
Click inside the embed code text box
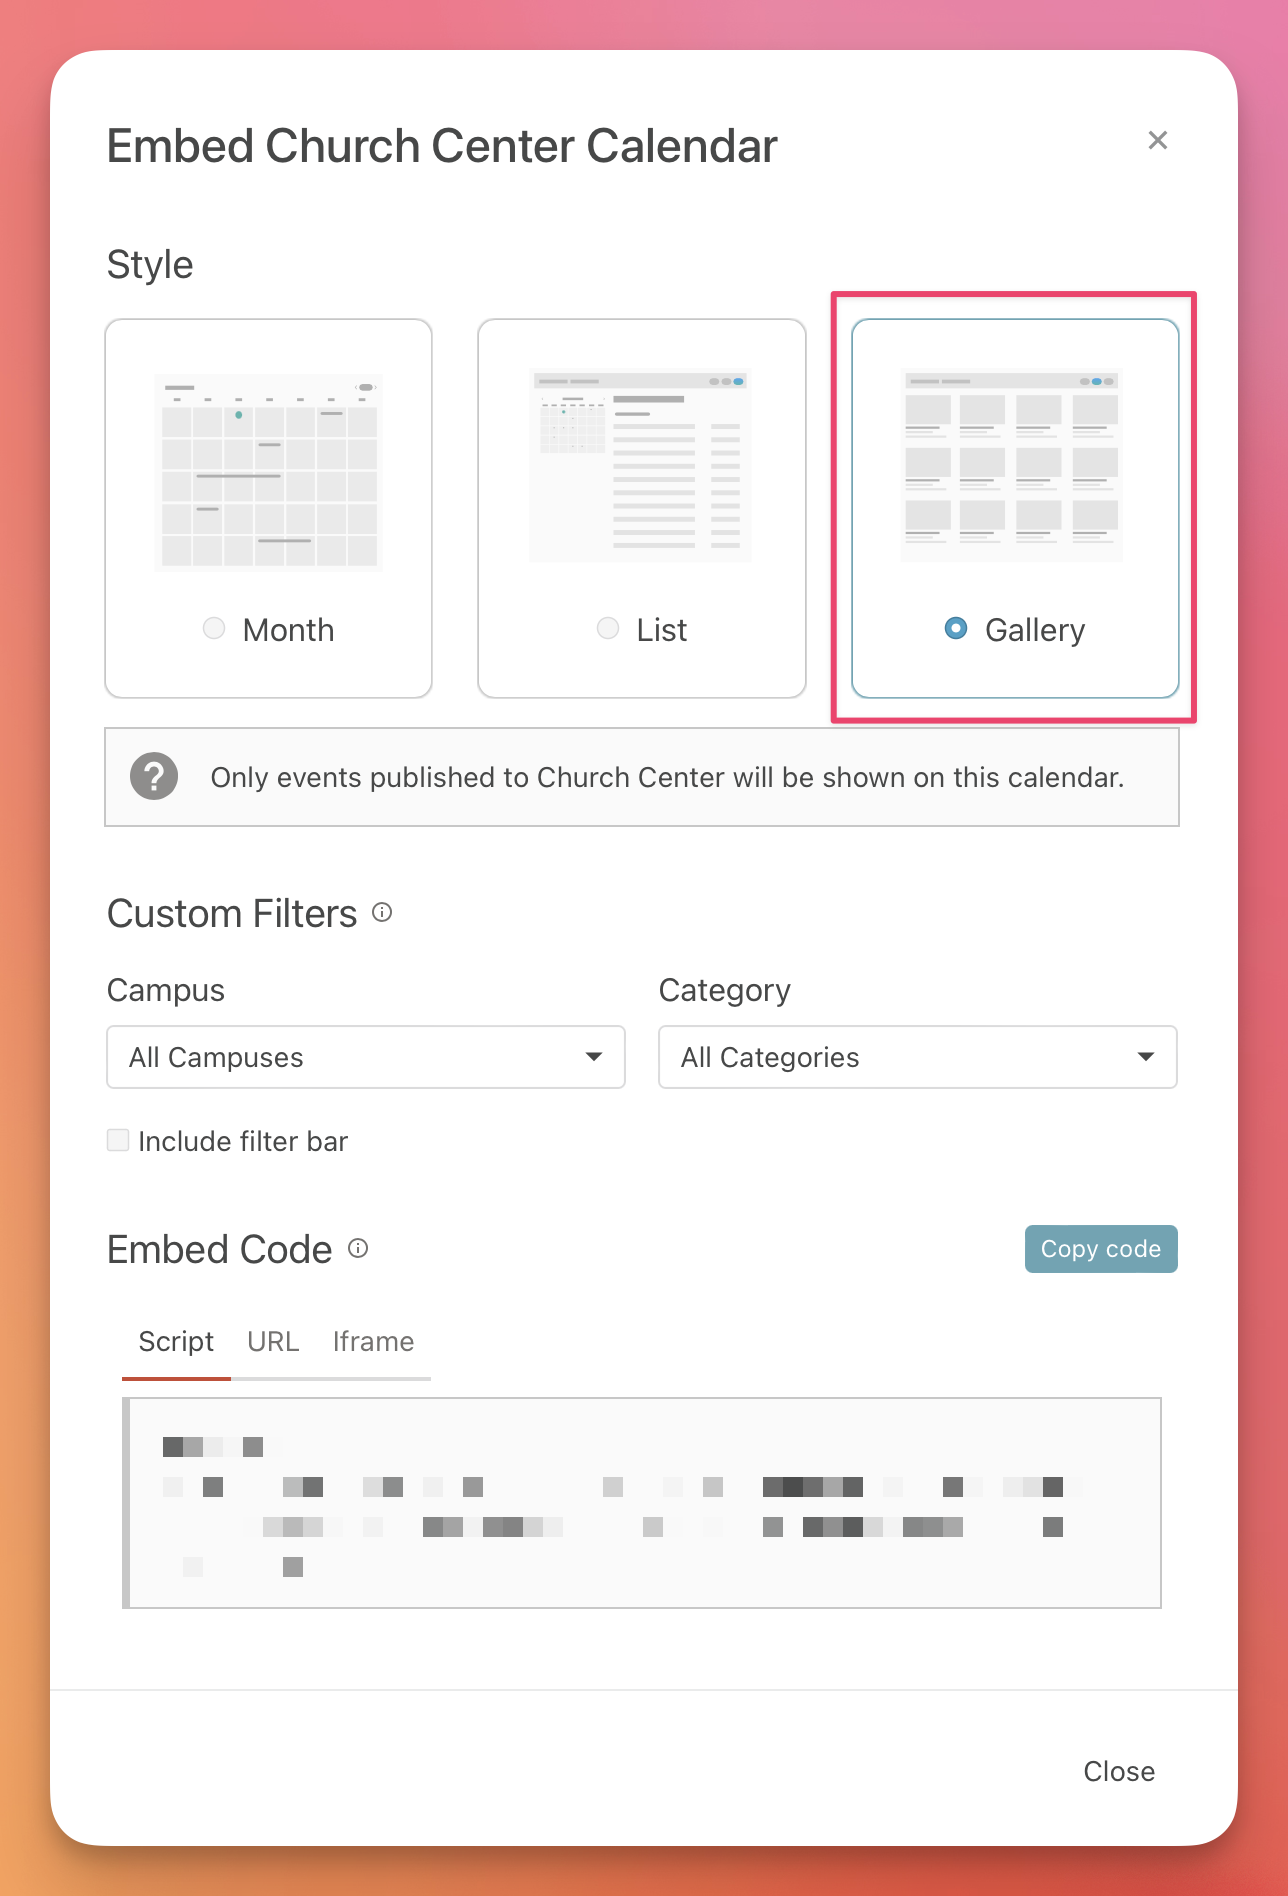coord(642,1502)
